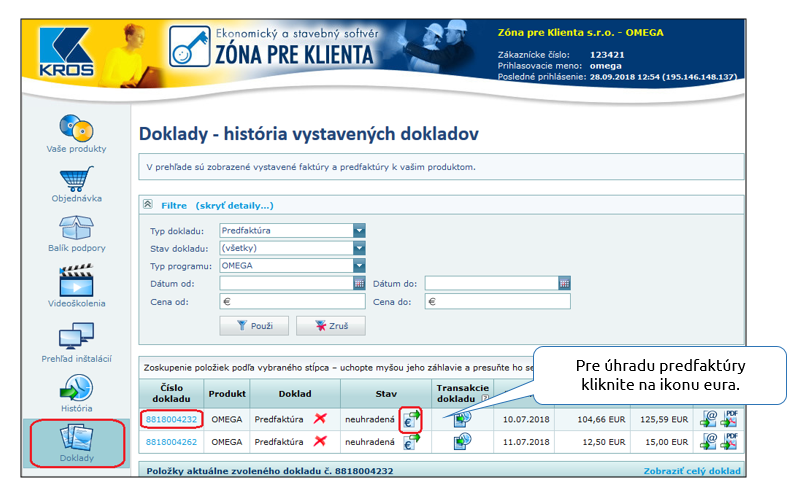Open the Typ dokladu dropdown

pos(359,231)
